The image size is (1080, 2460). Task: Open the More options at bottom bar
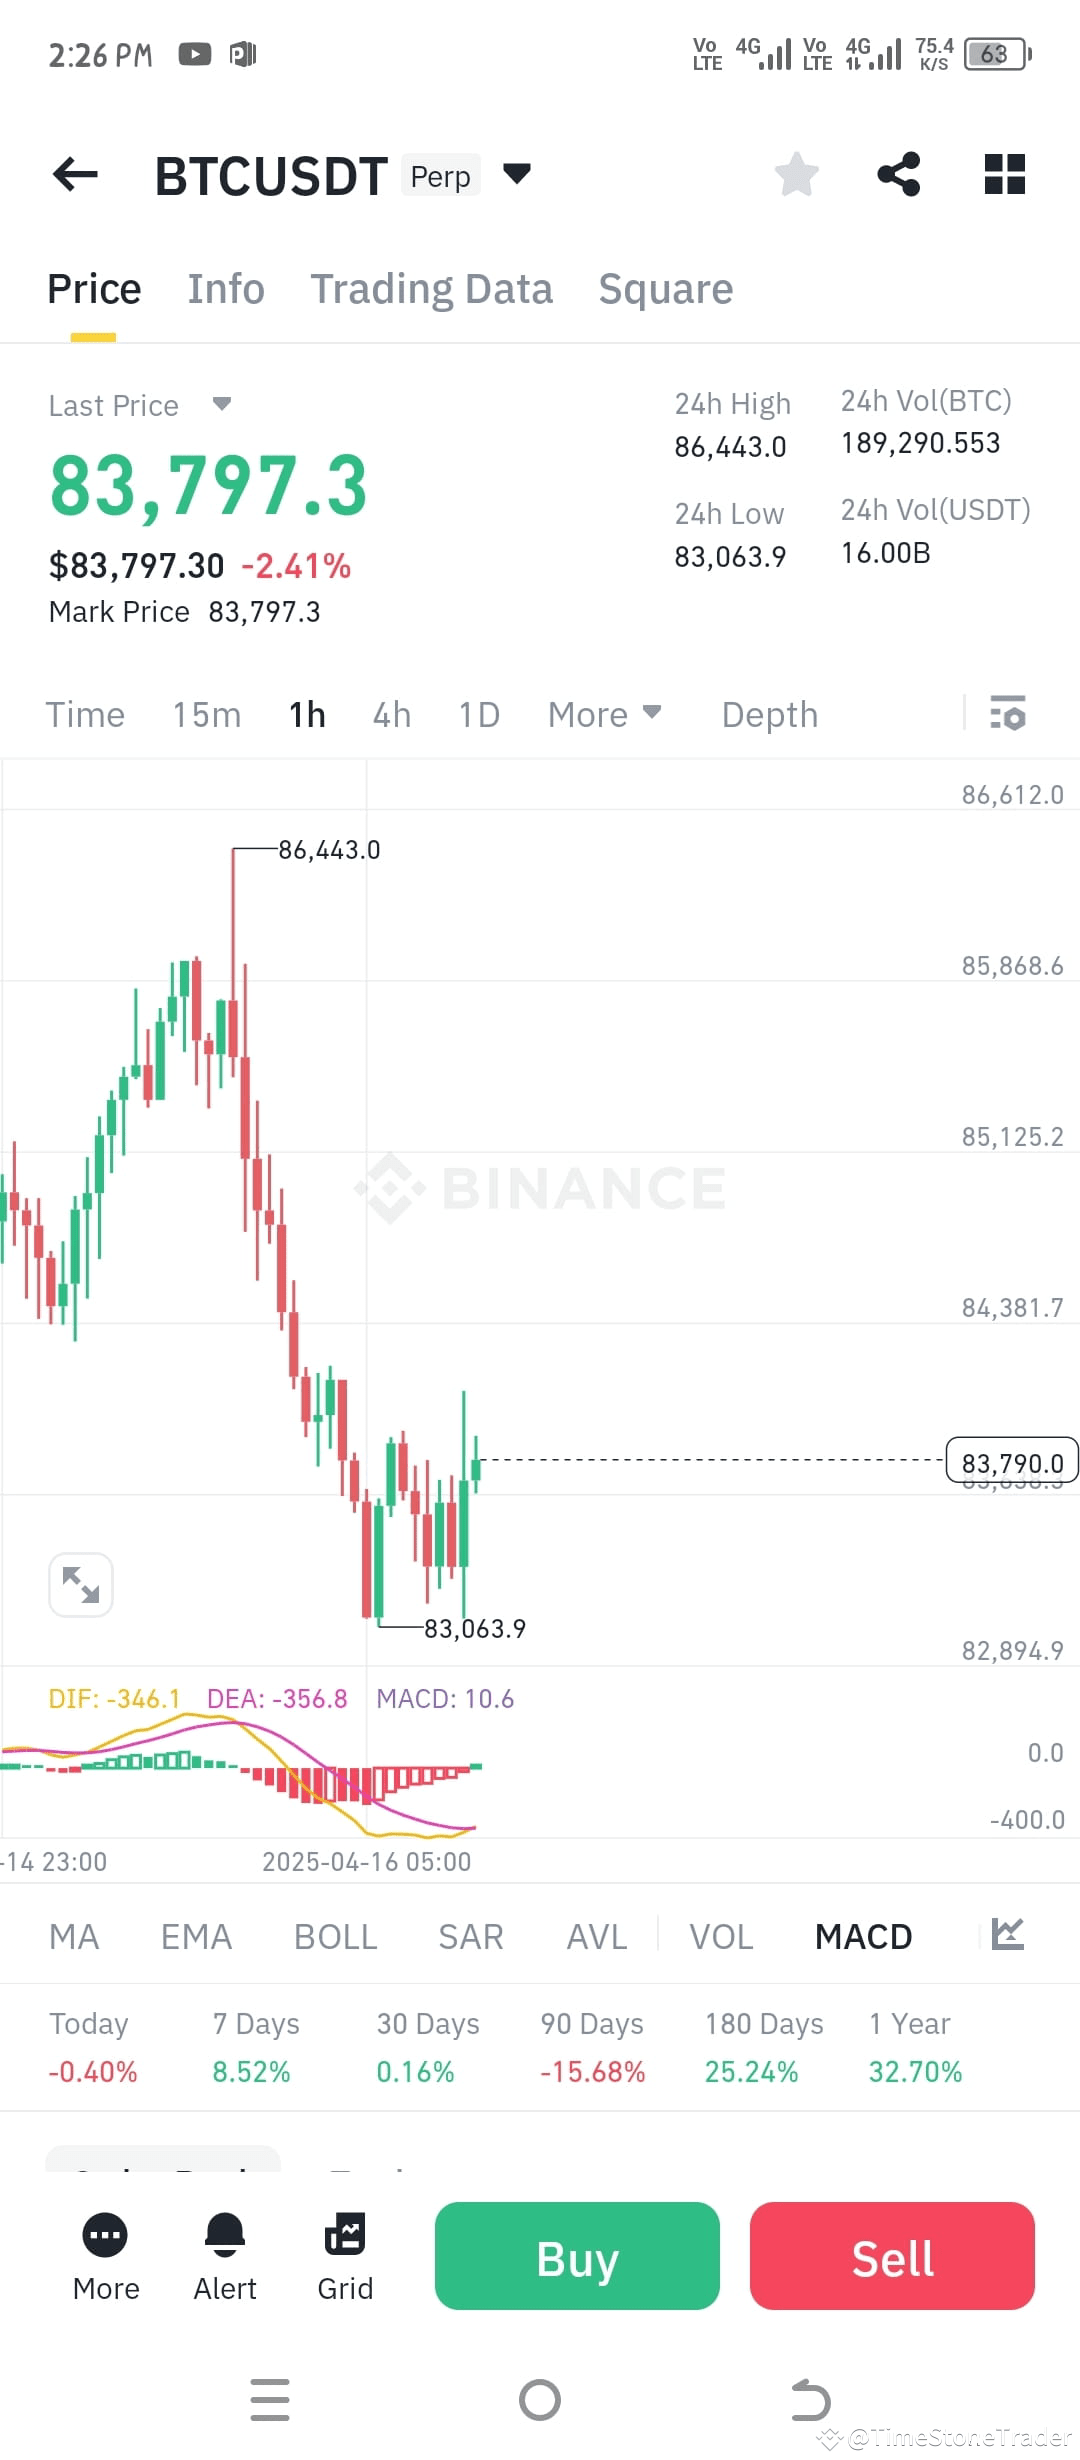click(105, 2245)
